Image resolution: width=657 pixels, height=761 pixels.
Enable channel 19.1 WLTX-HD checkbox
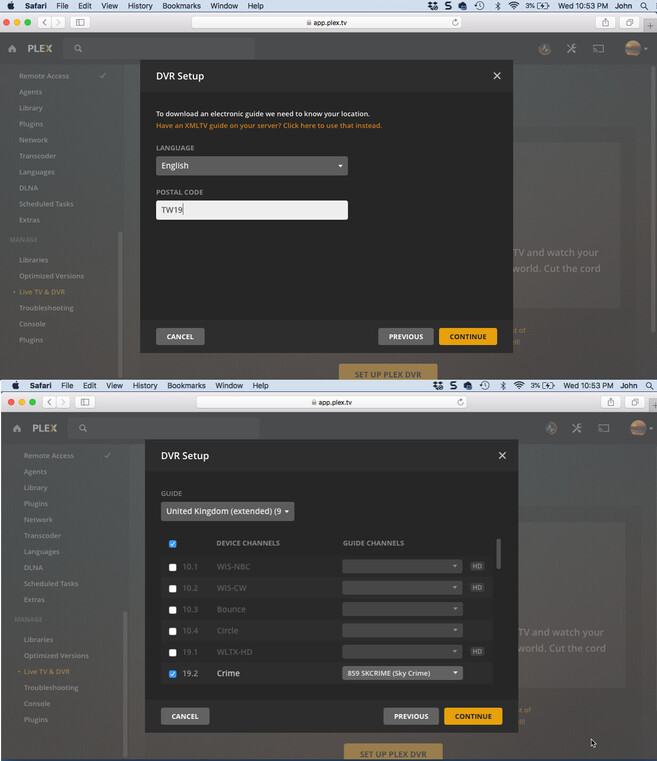click(x=172, y=652)
